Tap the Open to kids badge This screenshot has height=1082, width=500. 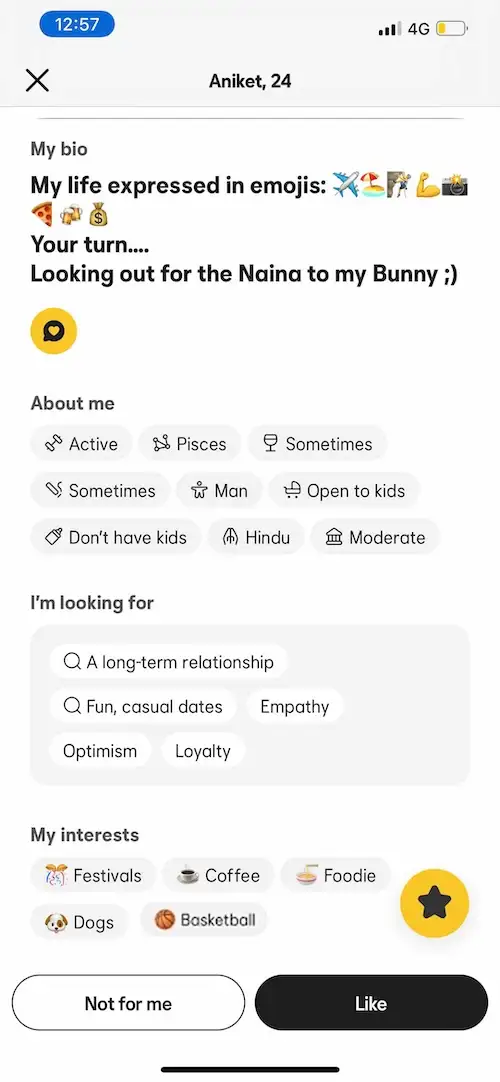pyautogui.click(x=344, y=491)
